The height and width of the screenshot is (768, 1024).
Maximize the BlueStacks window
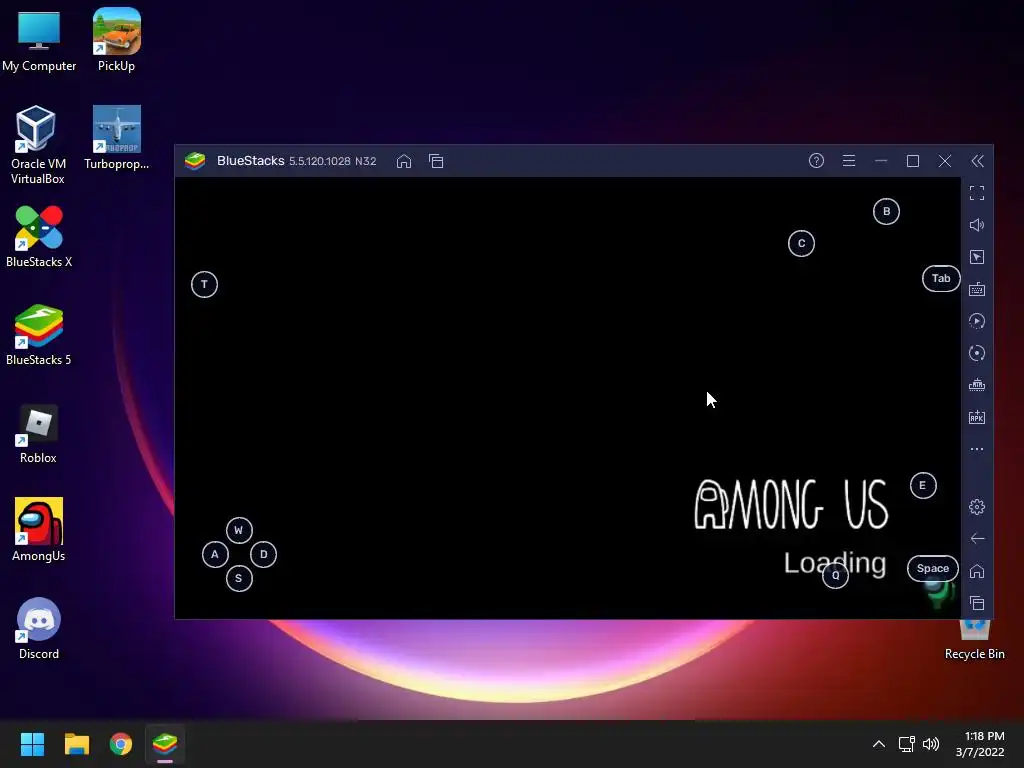click(912, 161)
